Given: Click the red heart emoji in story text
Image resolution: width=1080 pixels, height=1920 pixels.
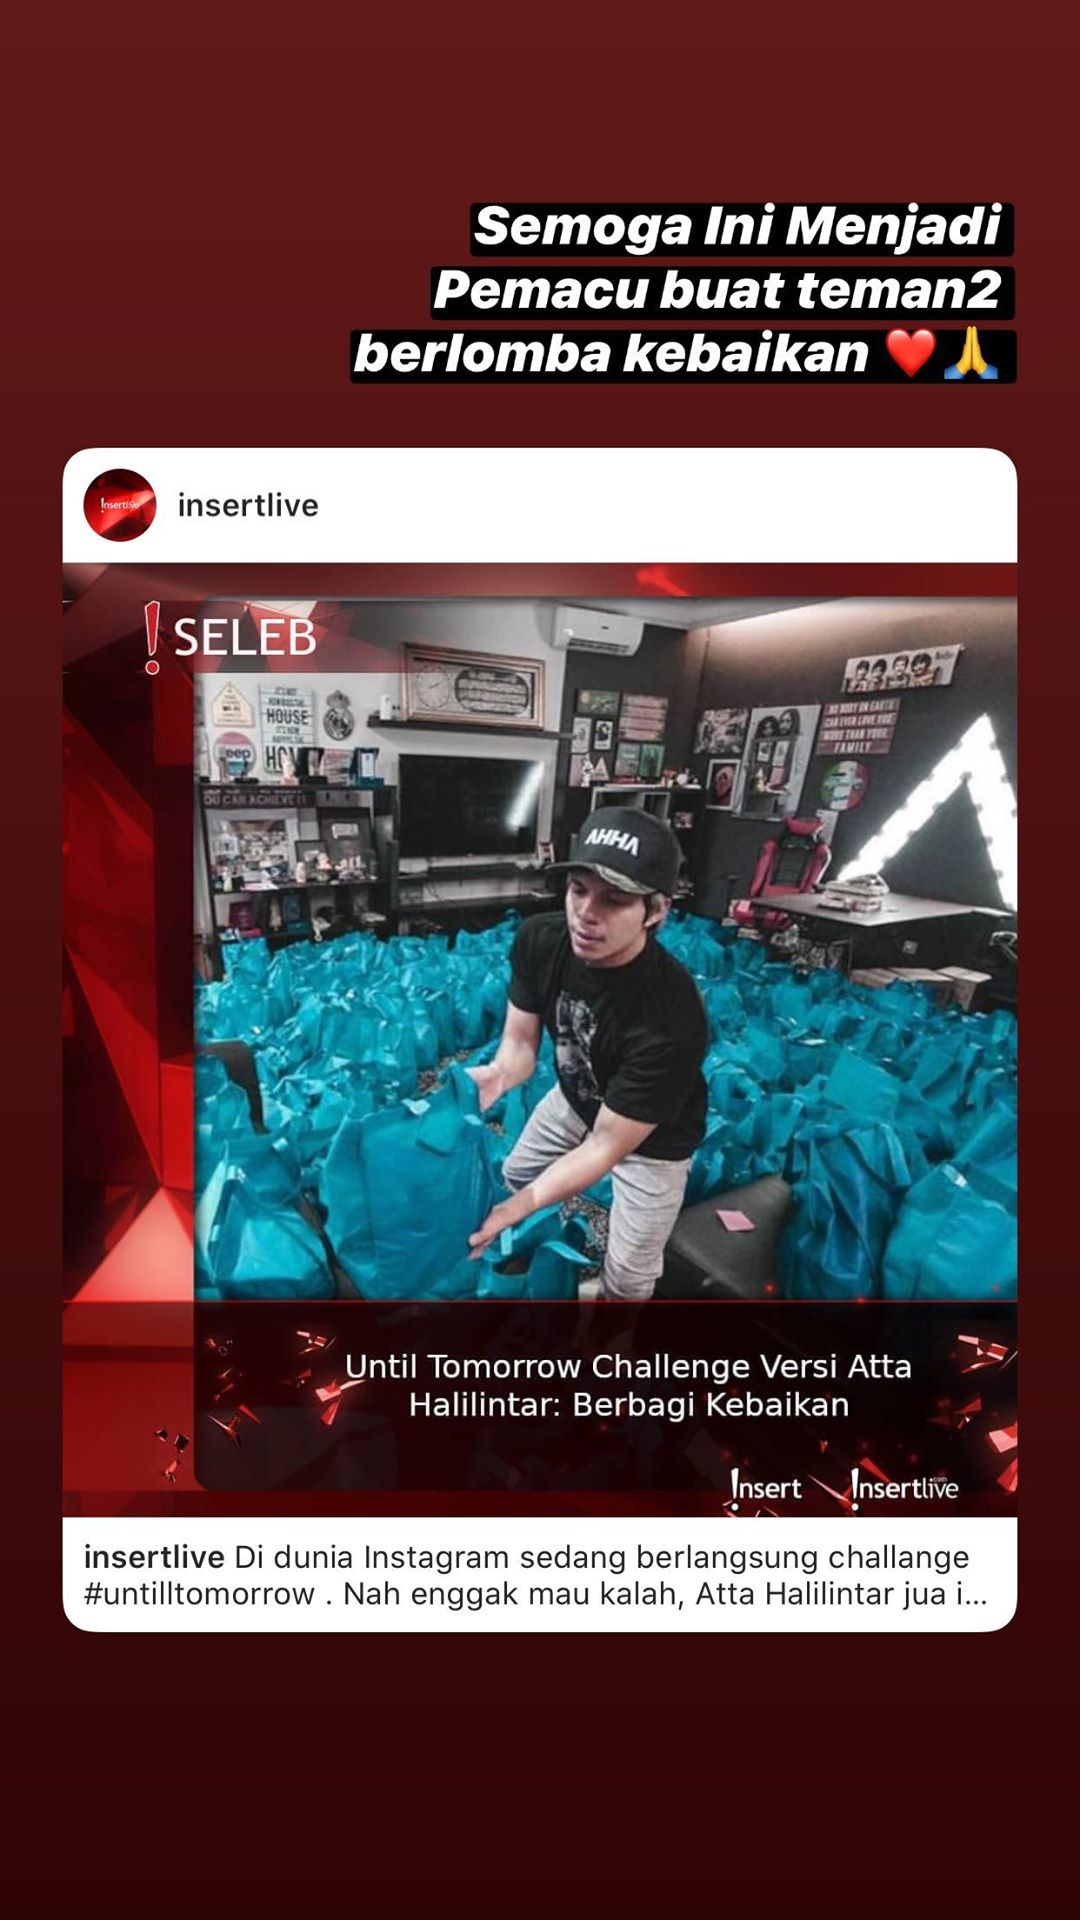Looking at the screenshot, I should tap(911, 353).
